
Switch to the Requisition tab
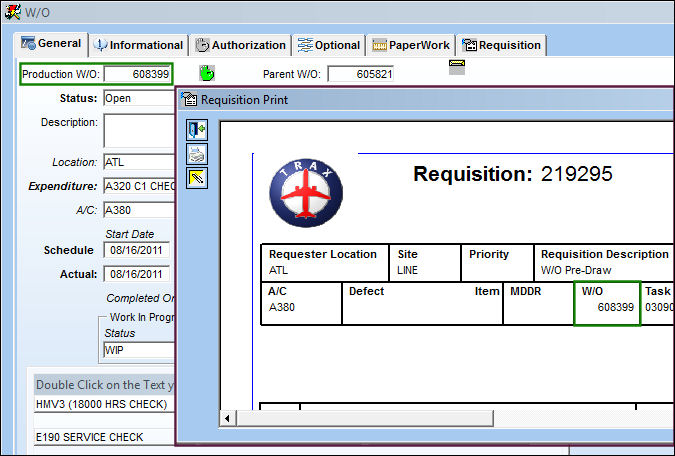pyautogui.click(x=502, y=45)
